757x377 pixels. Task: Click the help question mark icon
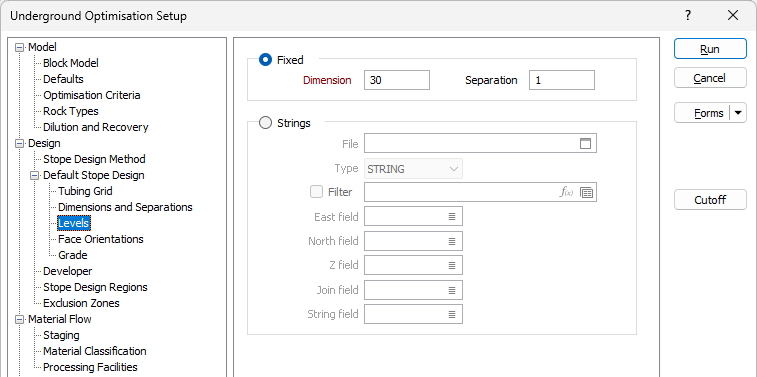click(x=688, y=15)
